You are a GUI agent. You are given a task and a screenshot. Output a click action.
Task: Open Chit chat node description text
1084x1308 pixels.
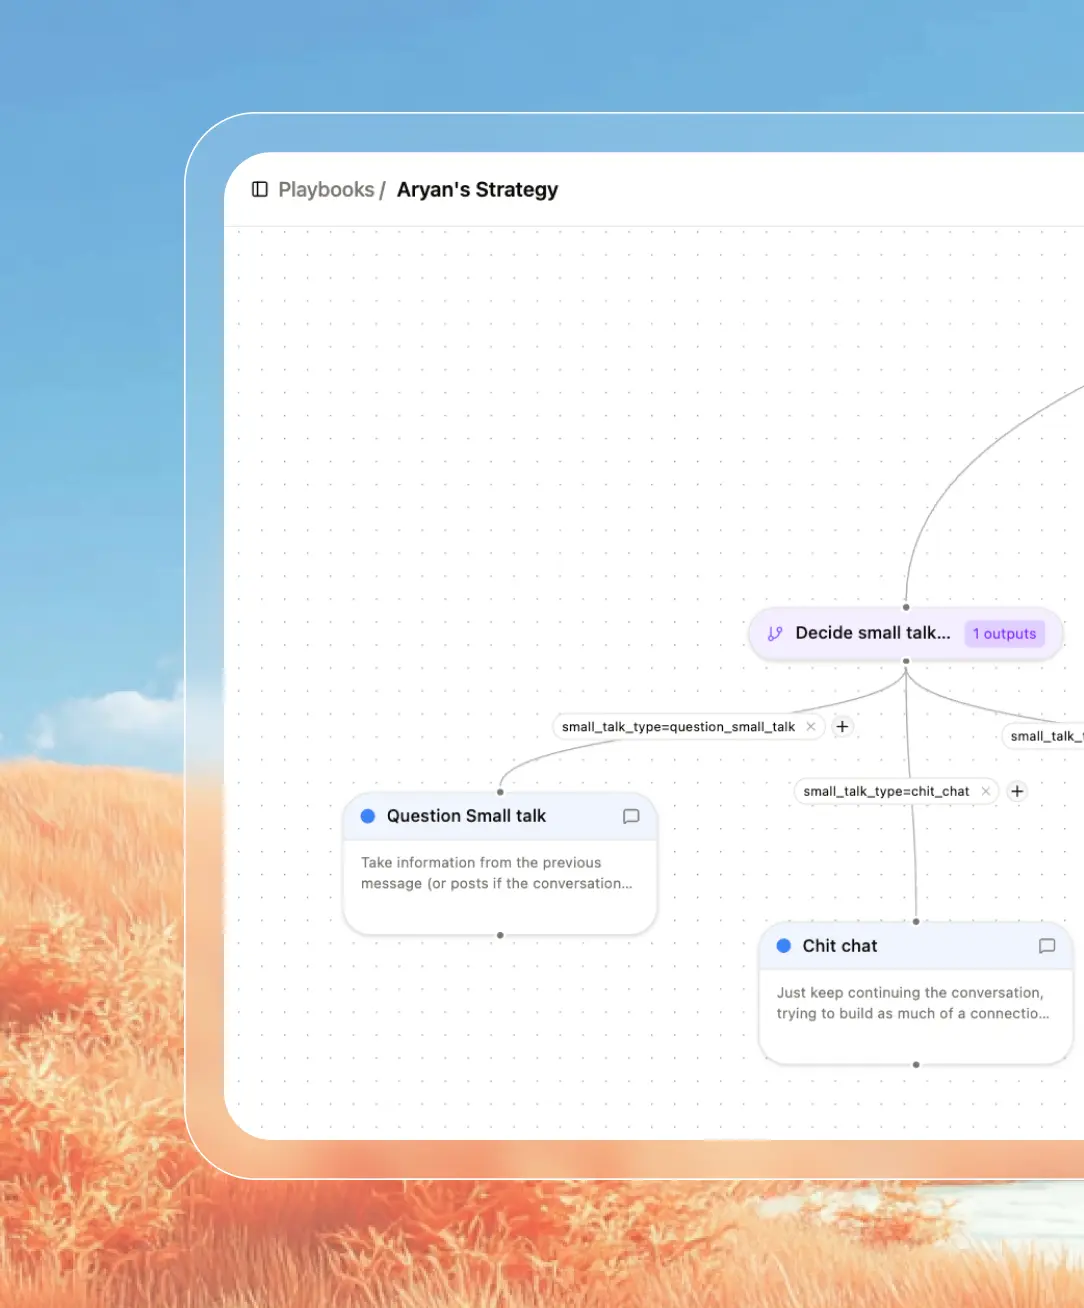913,1003
